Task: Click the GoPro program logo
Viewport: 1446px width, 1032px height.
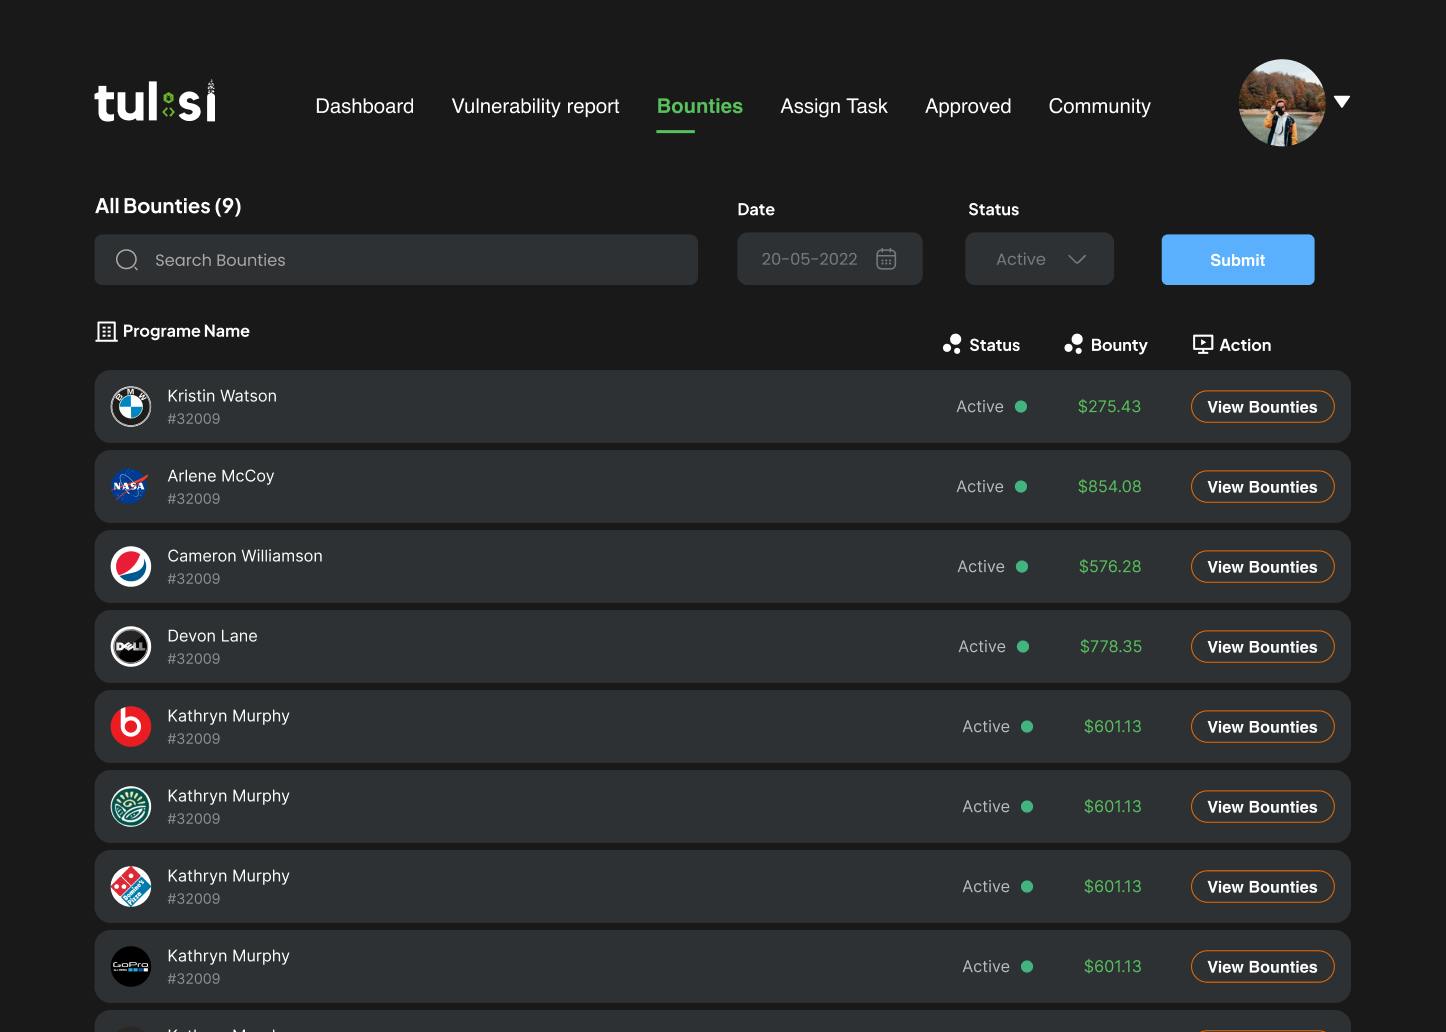Action: 131,967
